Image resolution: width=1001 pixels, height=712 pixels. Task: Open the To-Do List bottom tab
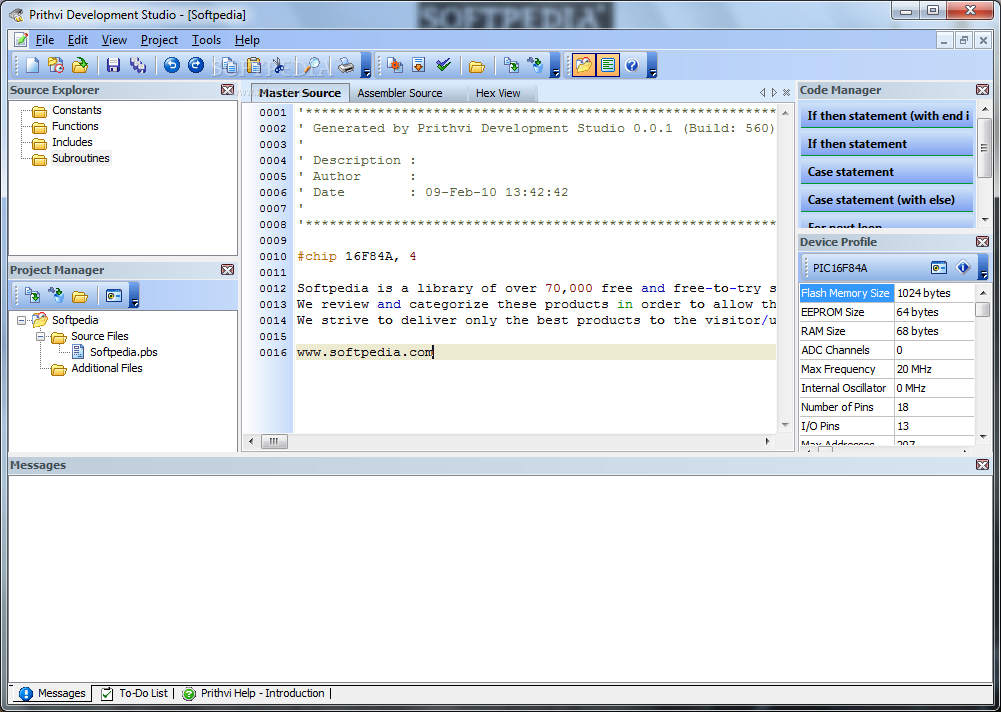[x=135, y=693]
